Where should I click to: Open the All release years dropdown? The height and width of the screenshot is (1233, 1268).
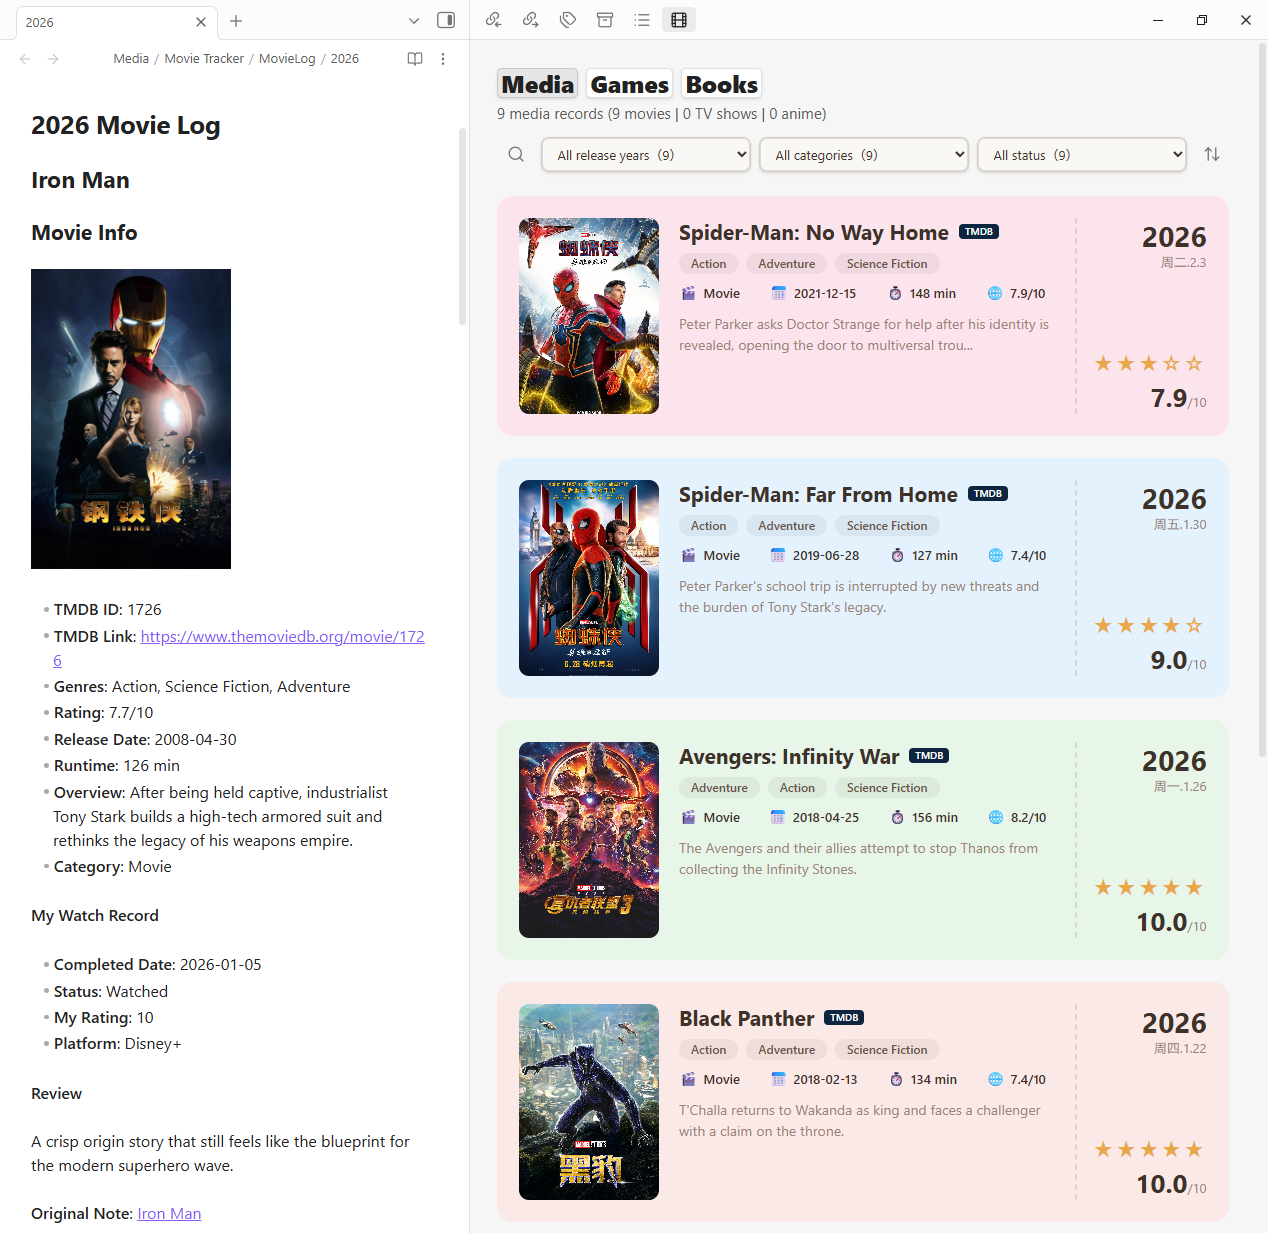click(646, 155)
